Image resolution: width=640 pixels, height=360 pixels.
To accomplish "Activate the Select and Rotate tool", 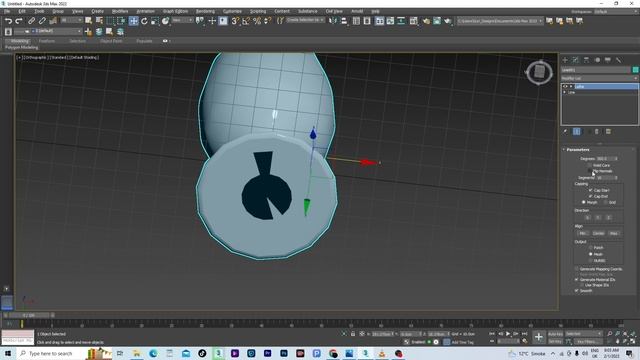I will (144, 21).
